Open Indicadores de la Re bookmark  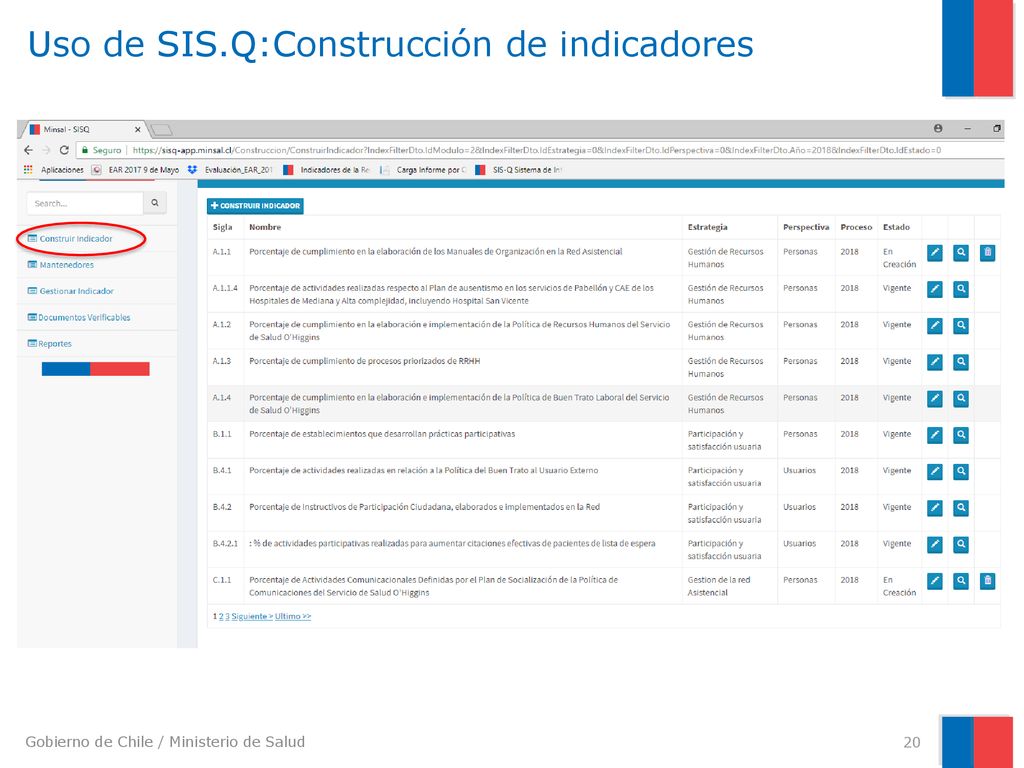point(327,170)
